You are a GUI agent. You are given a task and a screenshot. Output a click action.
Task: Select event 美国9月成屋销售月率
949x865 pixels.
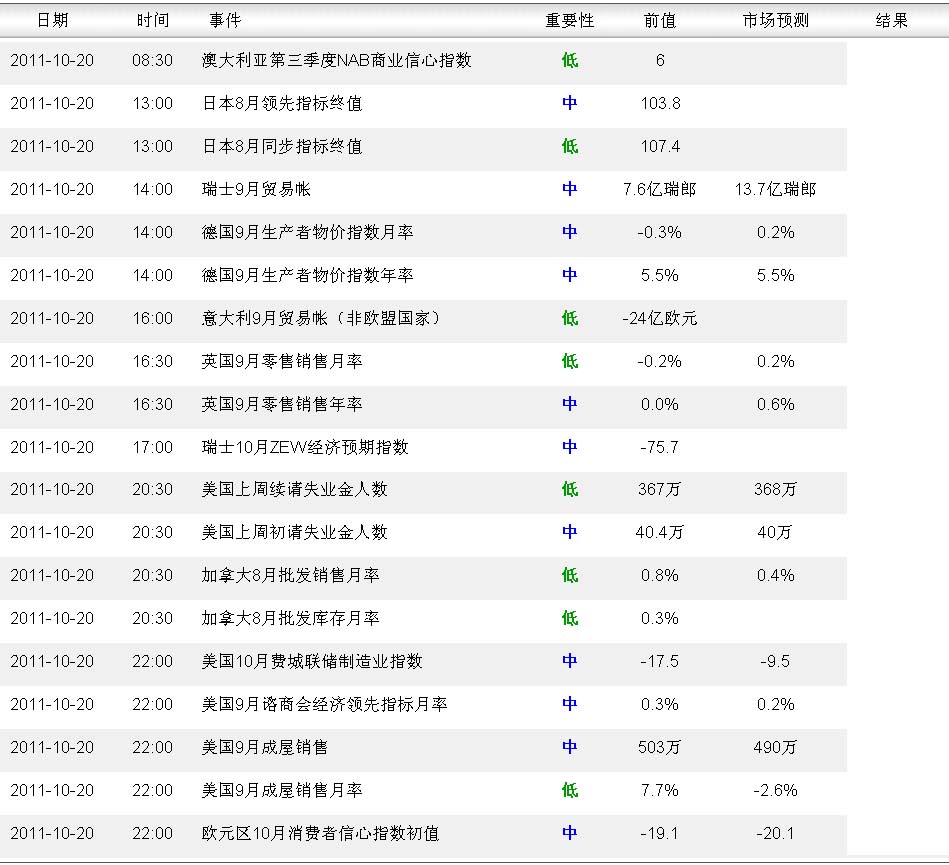tap(282, 790)
